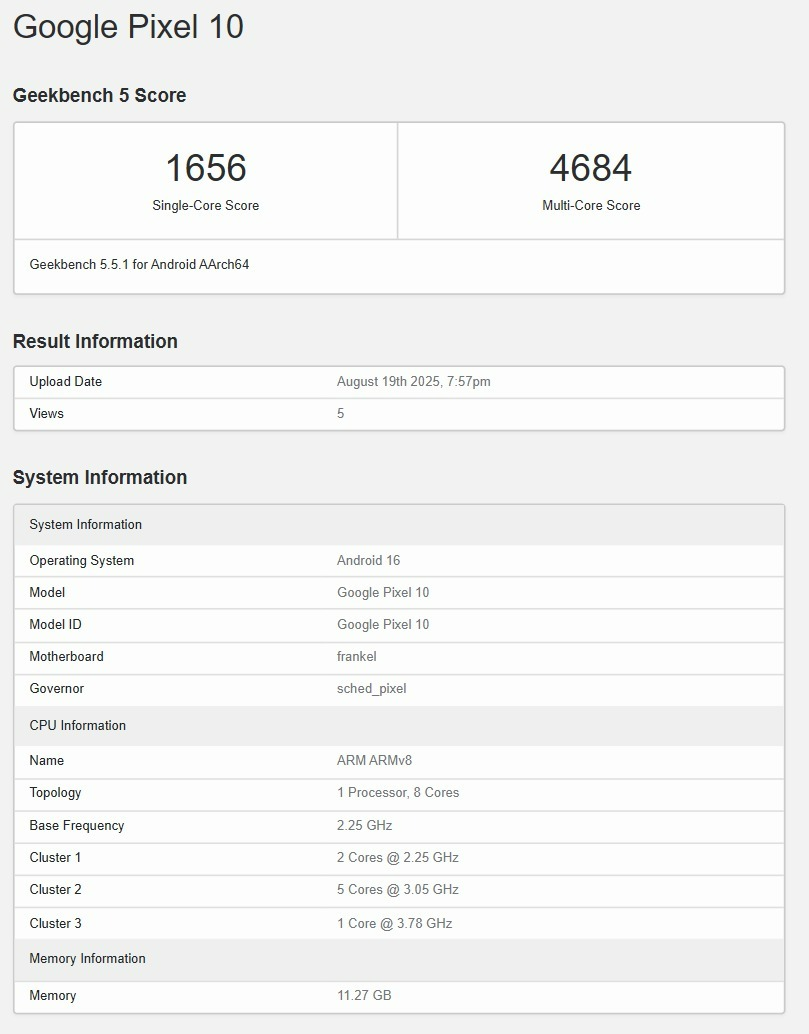This screenshot has height=1034, width=809.
Task: Click the single-core score value 1656
Action: [x=206, y=167]
